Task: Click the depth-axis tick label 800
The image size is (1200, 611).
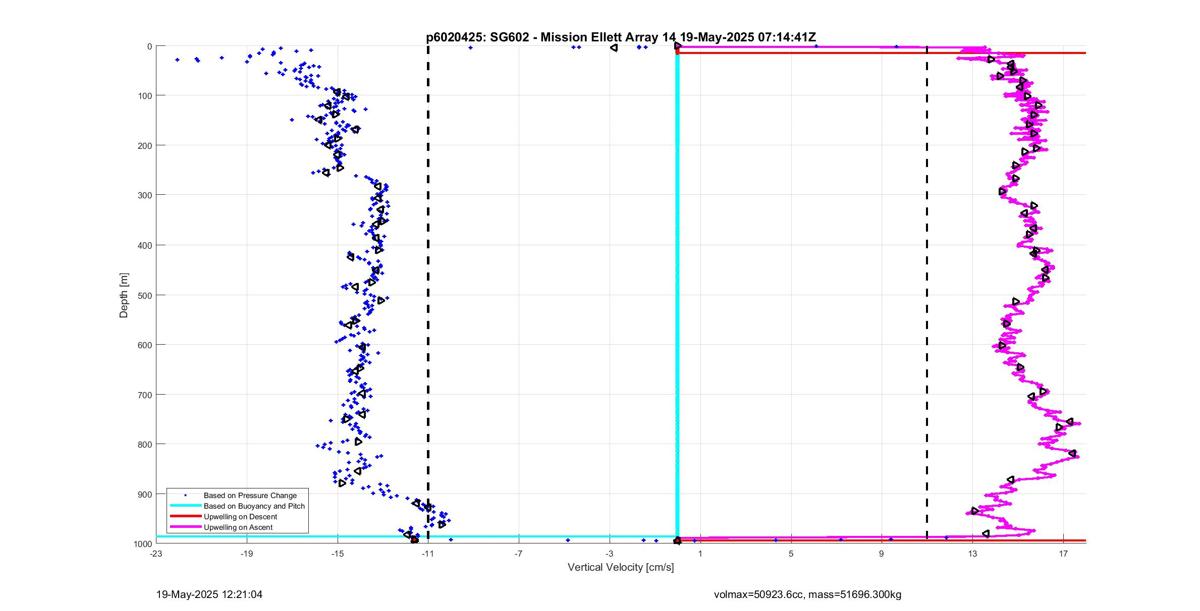Action: pyautogui.click(x=144, y=444)
